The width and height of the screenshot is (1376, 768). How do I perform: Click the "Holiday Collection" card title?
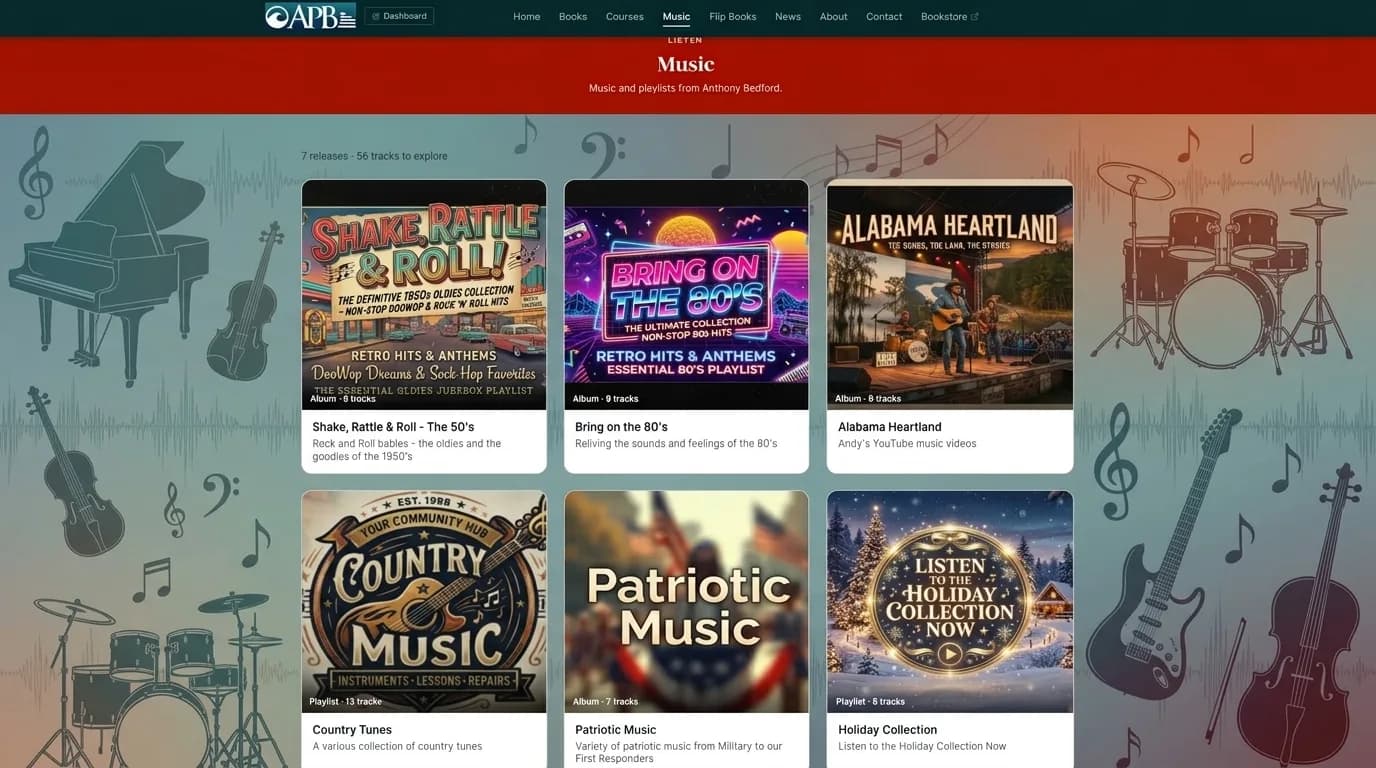[888, 730]
